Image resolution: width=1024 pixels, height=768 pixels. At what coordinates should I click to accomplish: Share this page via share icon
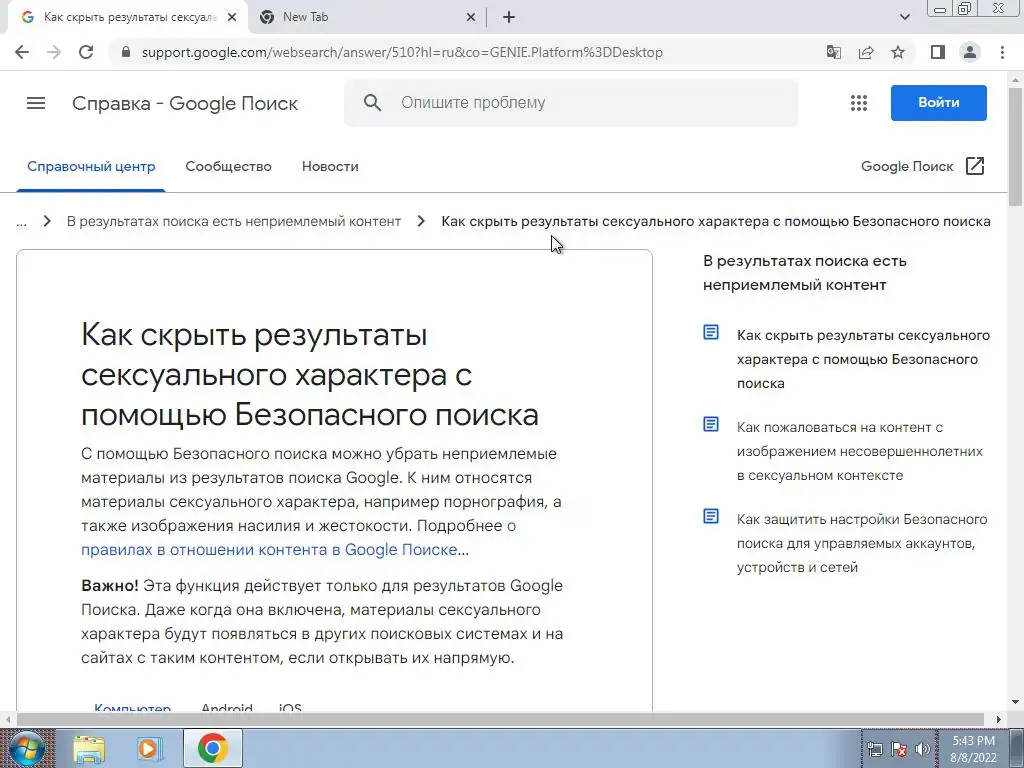pyautogui.click(x=866, y=52)
